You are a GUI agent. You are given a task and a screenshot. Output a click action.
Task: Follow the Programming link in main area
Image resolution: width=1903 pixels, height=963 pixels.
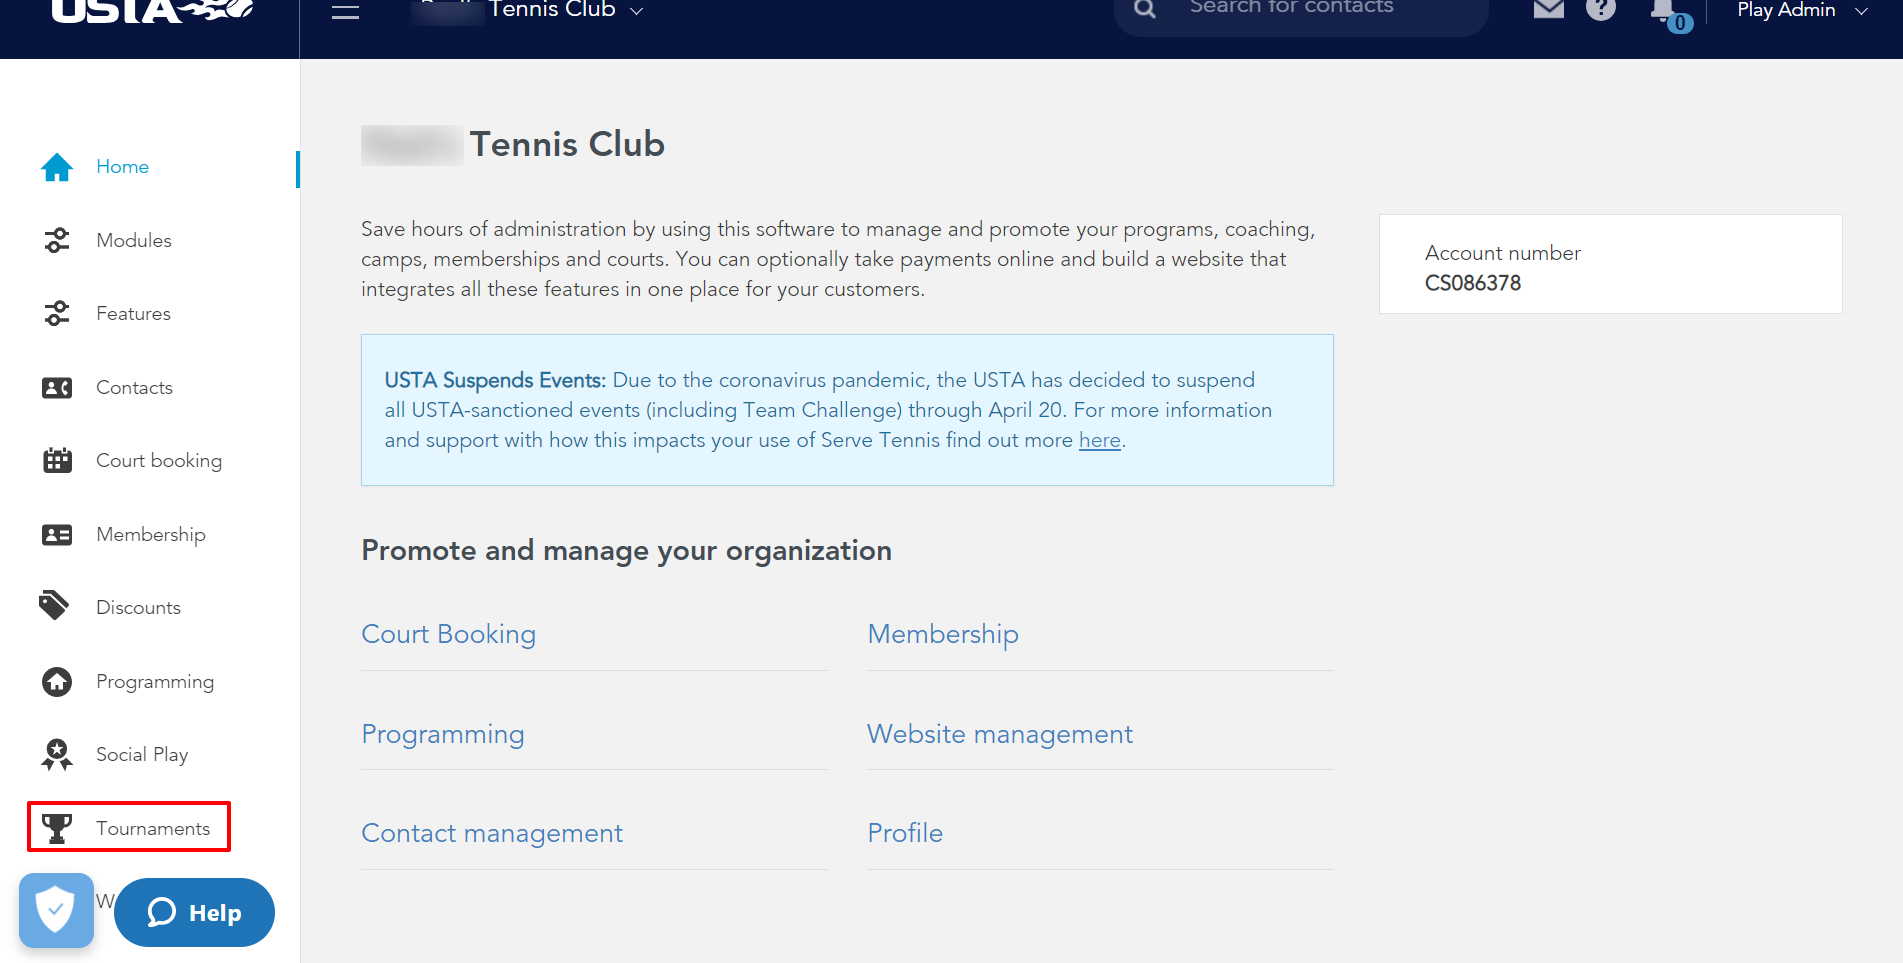443,734
